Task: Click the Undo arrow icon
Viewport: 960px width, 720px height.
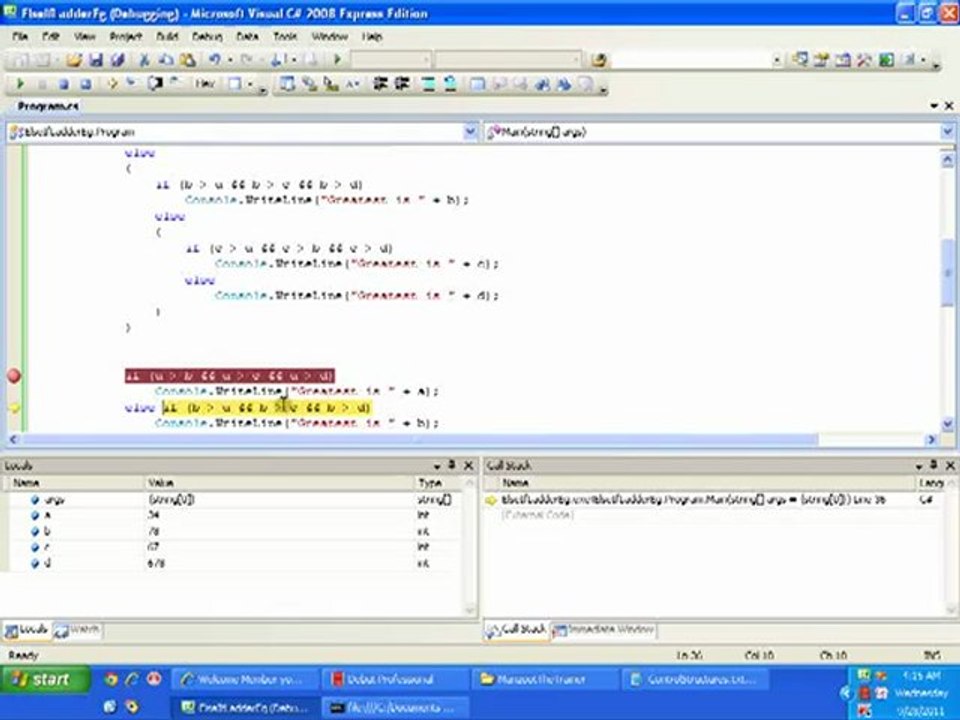Action: tap(214, 60)
